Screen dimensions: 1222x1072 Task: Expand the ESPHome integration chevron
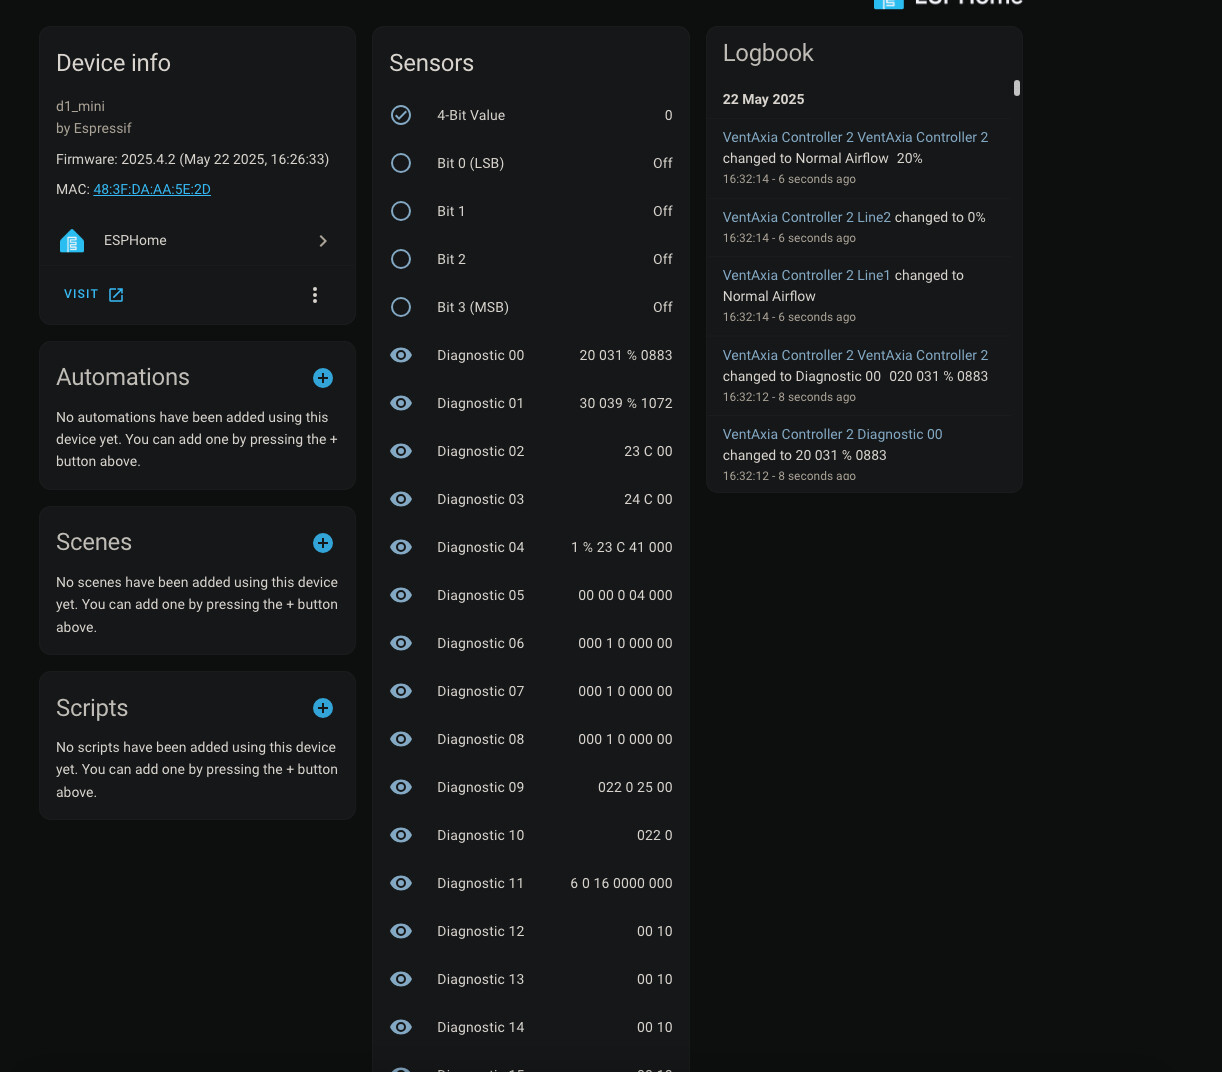[x=323, y=241]
